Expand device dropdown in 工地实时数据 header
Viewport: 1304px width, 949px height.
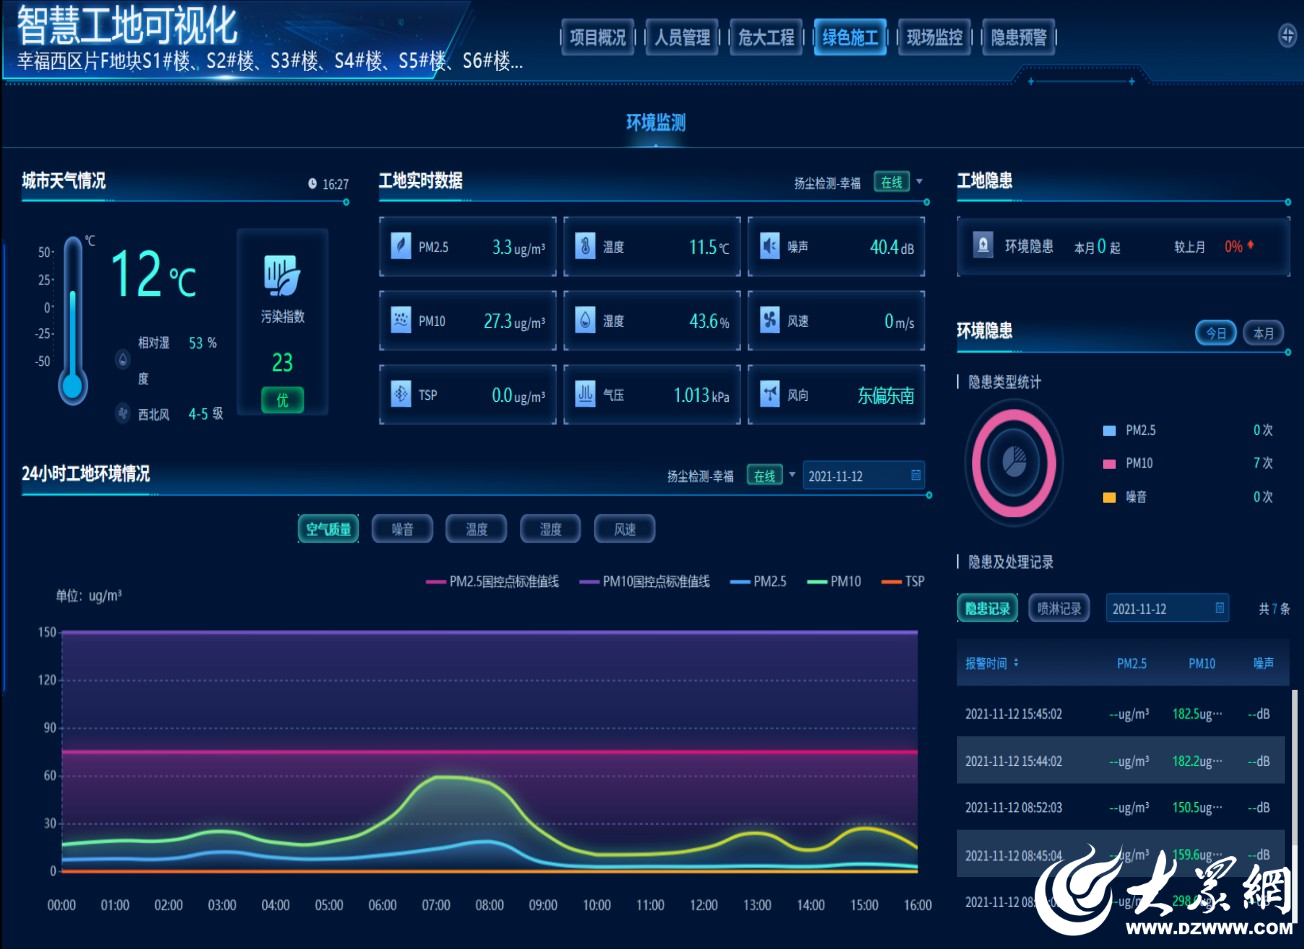tap(919, 182)
